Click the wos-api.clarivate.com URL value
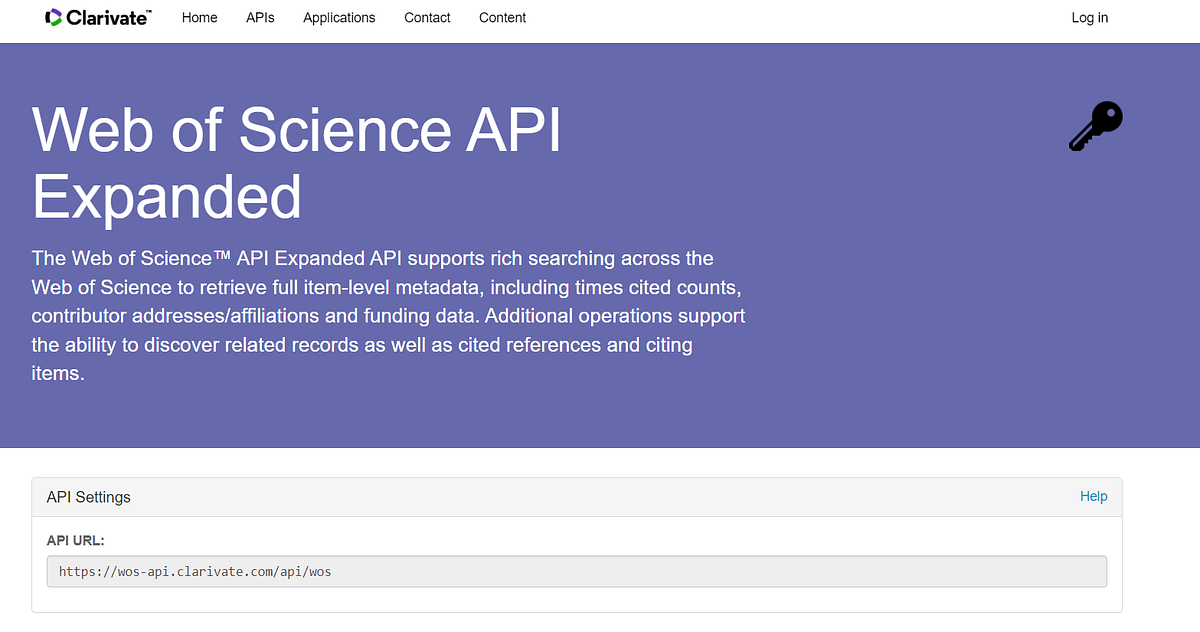The image size is (1200, 632). (195, 571)
